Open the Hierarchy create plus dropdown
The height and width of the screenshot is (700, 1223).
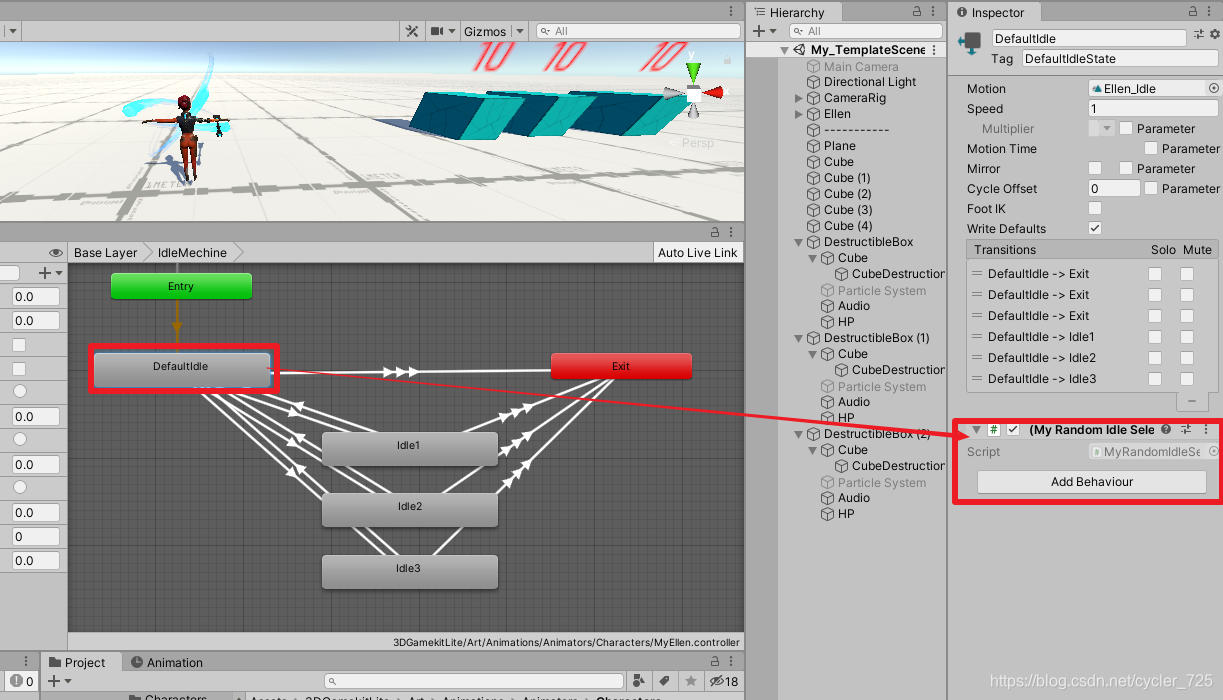pos(764,31)
